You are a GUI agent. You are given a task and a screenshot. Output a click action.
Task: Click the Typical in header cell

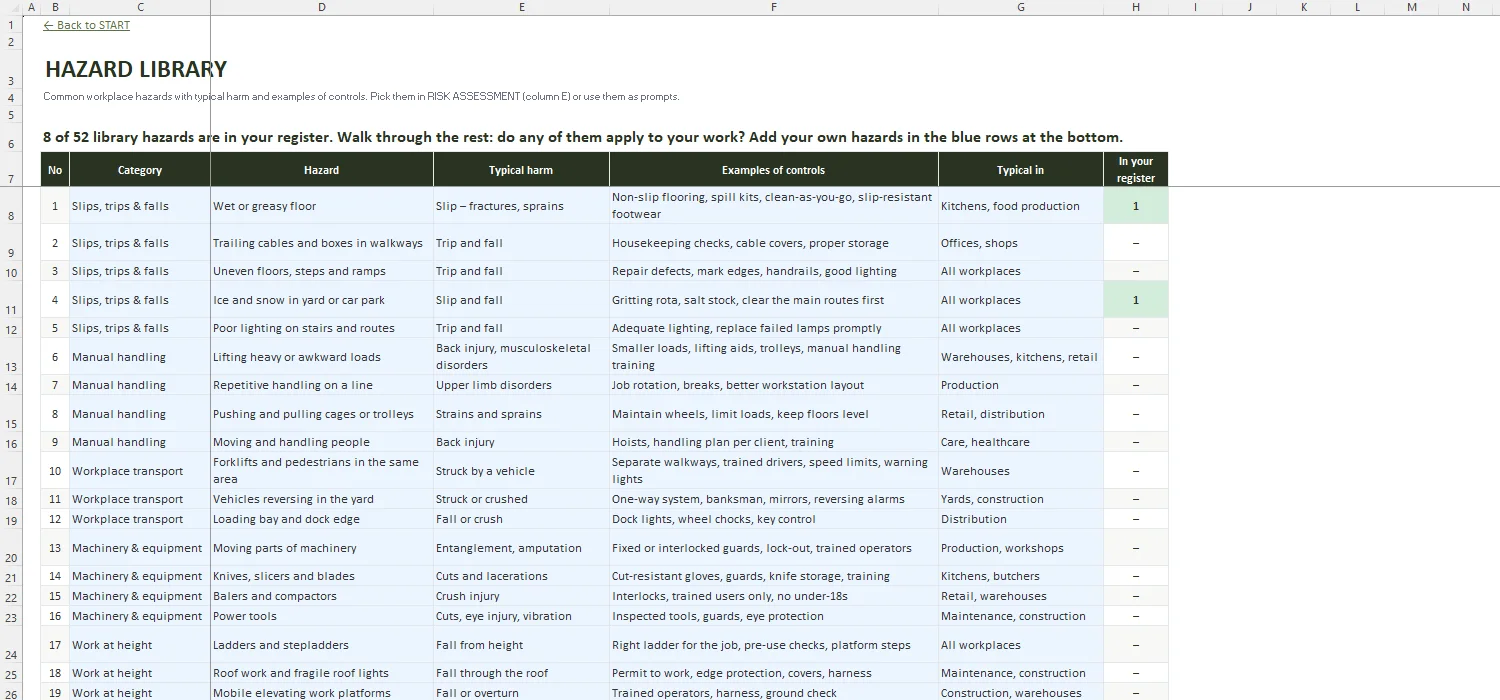pos(1021,170)
